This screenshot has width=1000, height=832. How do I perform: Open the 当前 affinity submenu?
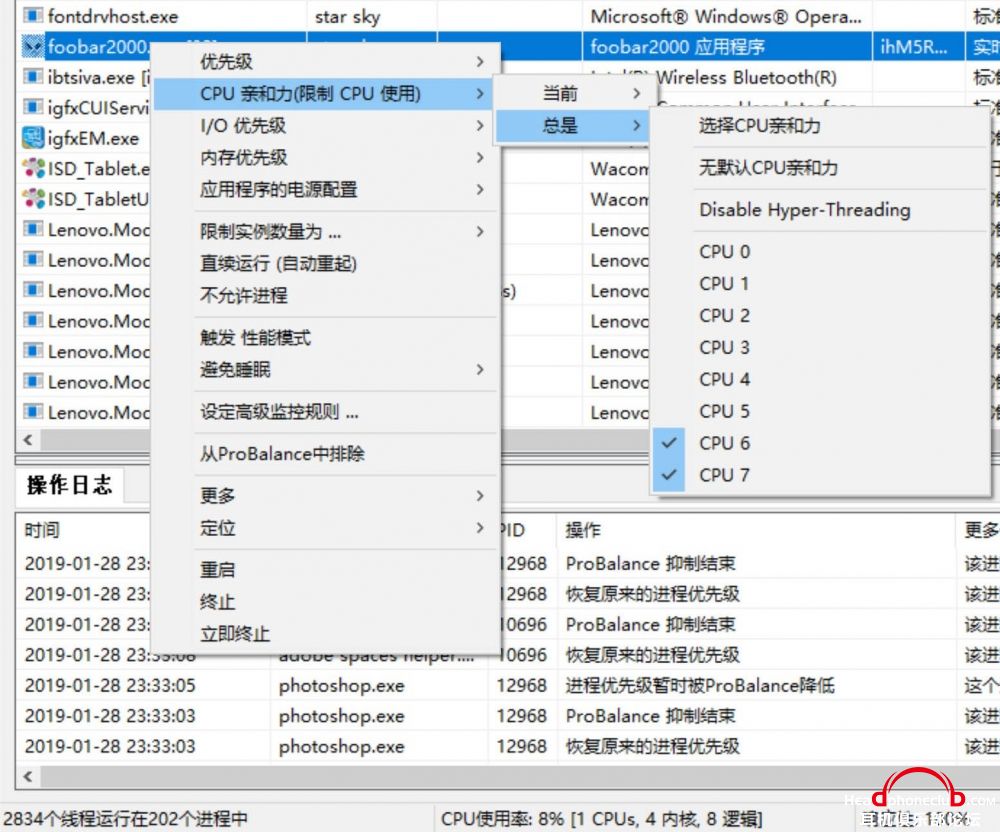click(x=573, y=93)
